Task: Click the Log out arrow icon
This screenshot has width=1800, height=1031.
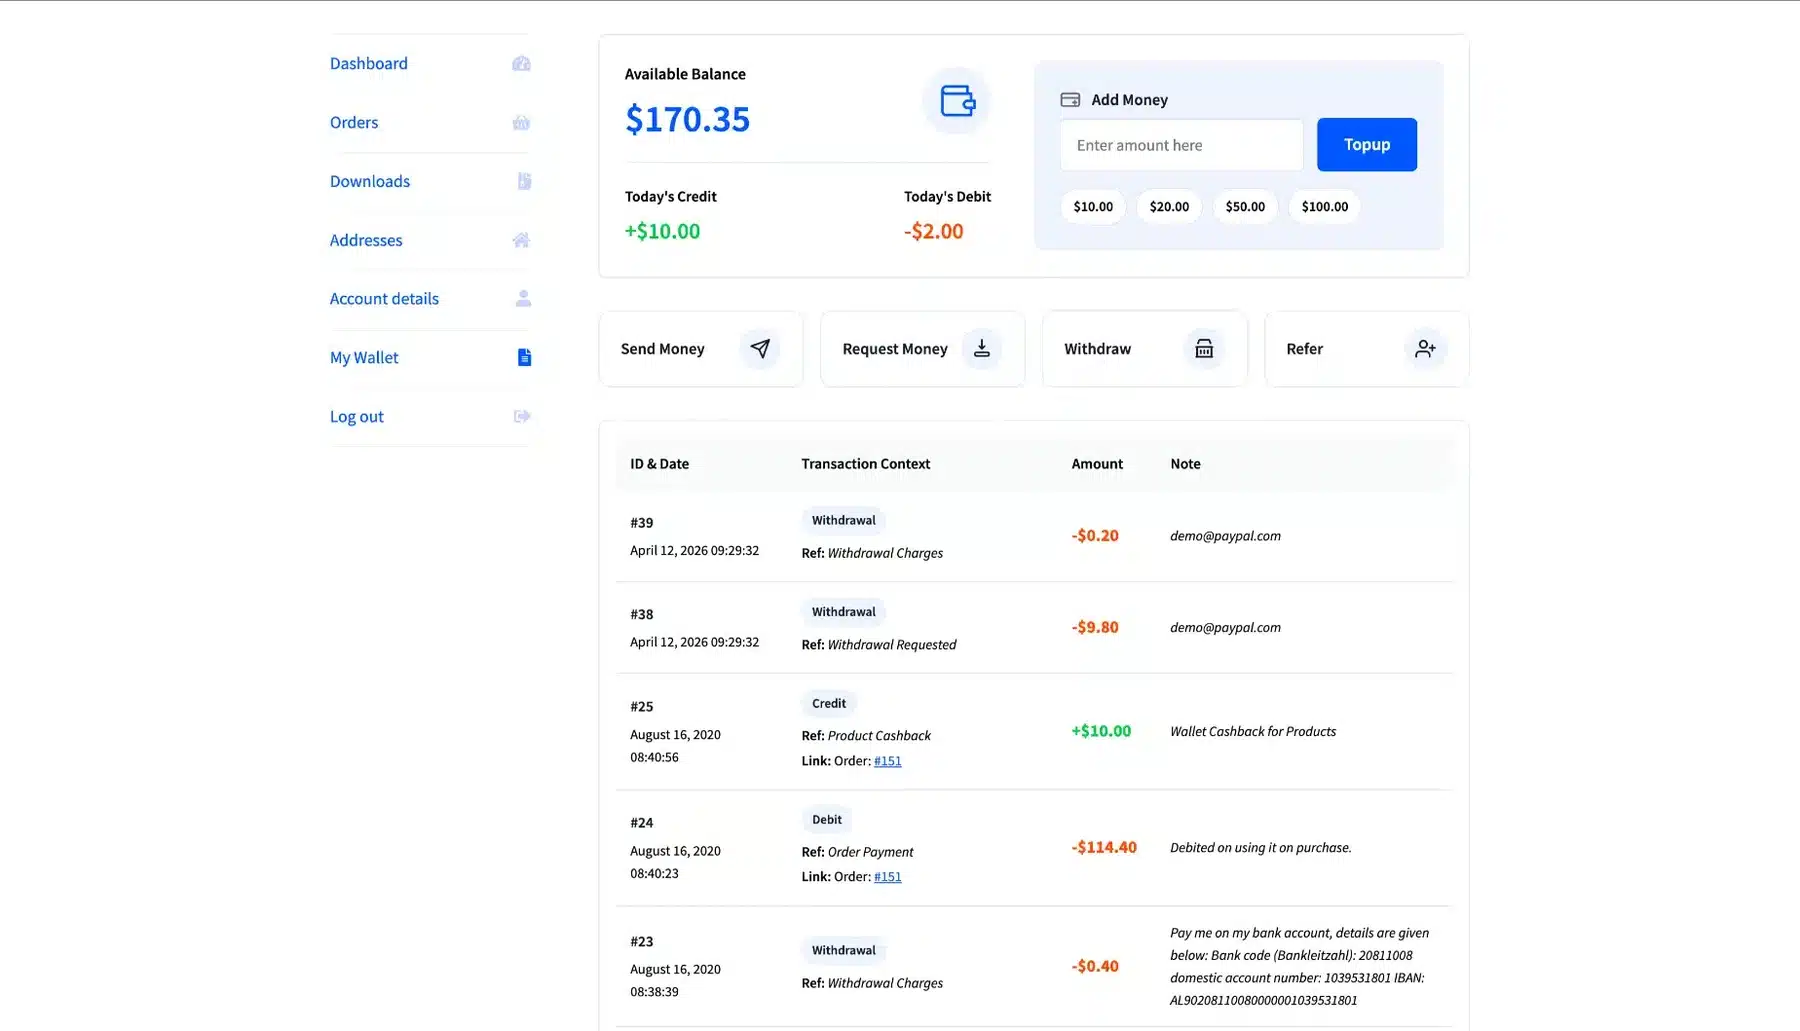Action: coord(522,416)
